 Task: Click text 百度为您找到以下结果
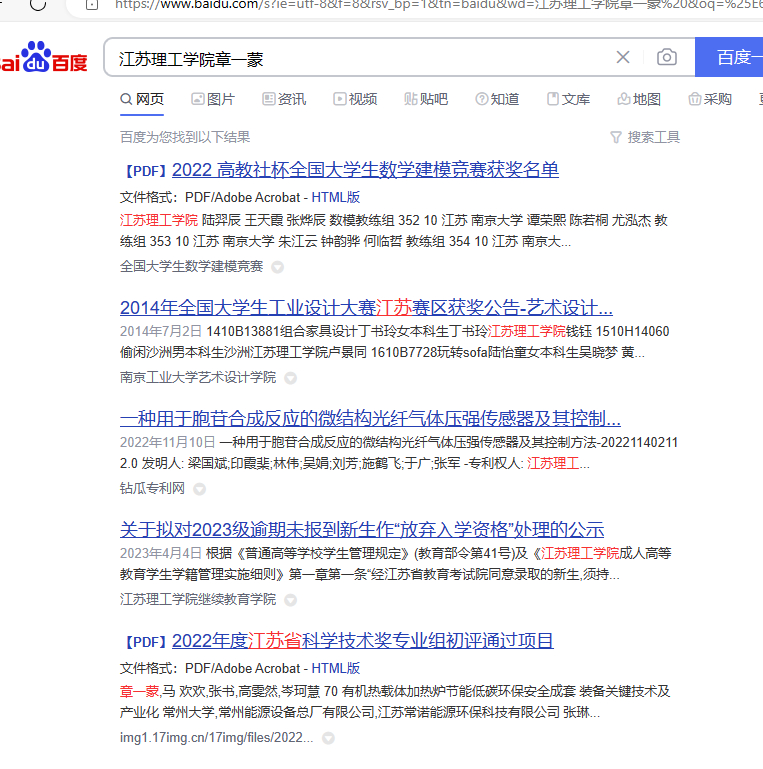pos(185,137)
